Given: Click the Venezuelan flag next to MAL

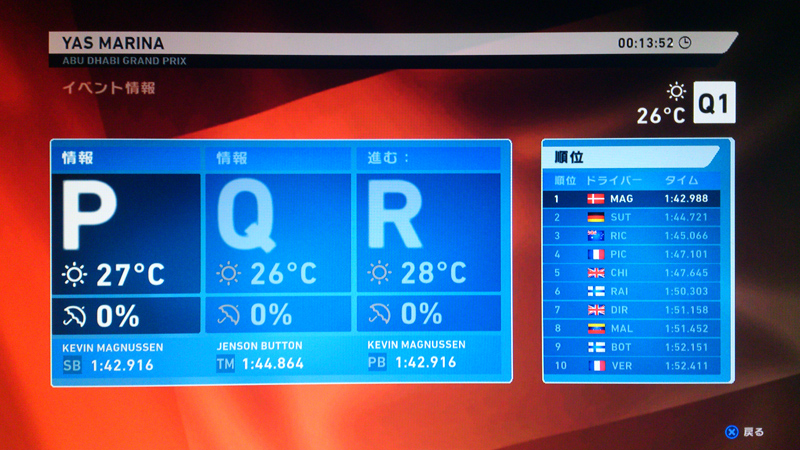Looking at the screenshot, I should pyautogui.click(x=595, y=329).
